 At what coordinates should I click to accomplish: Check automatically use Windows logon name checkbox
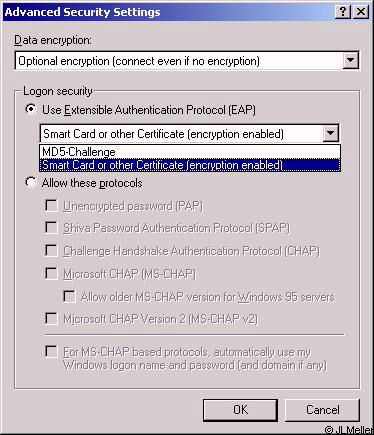51,352
